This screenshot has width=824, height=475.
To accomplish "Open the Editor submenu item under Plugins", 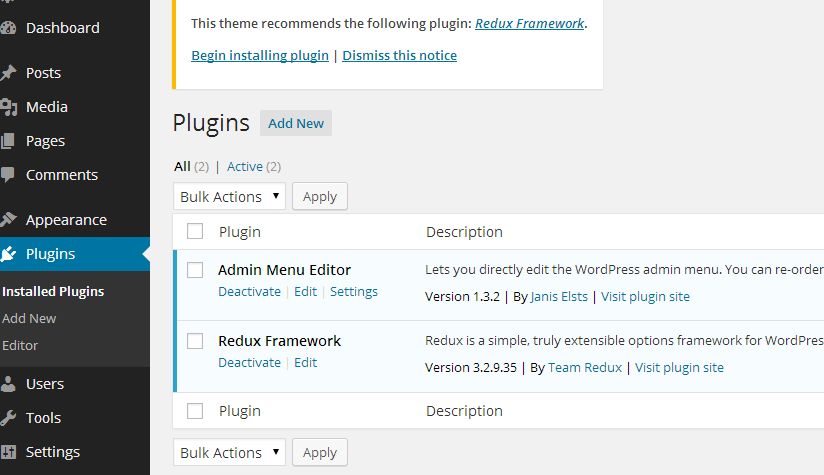I will click(x=20, y=345).
